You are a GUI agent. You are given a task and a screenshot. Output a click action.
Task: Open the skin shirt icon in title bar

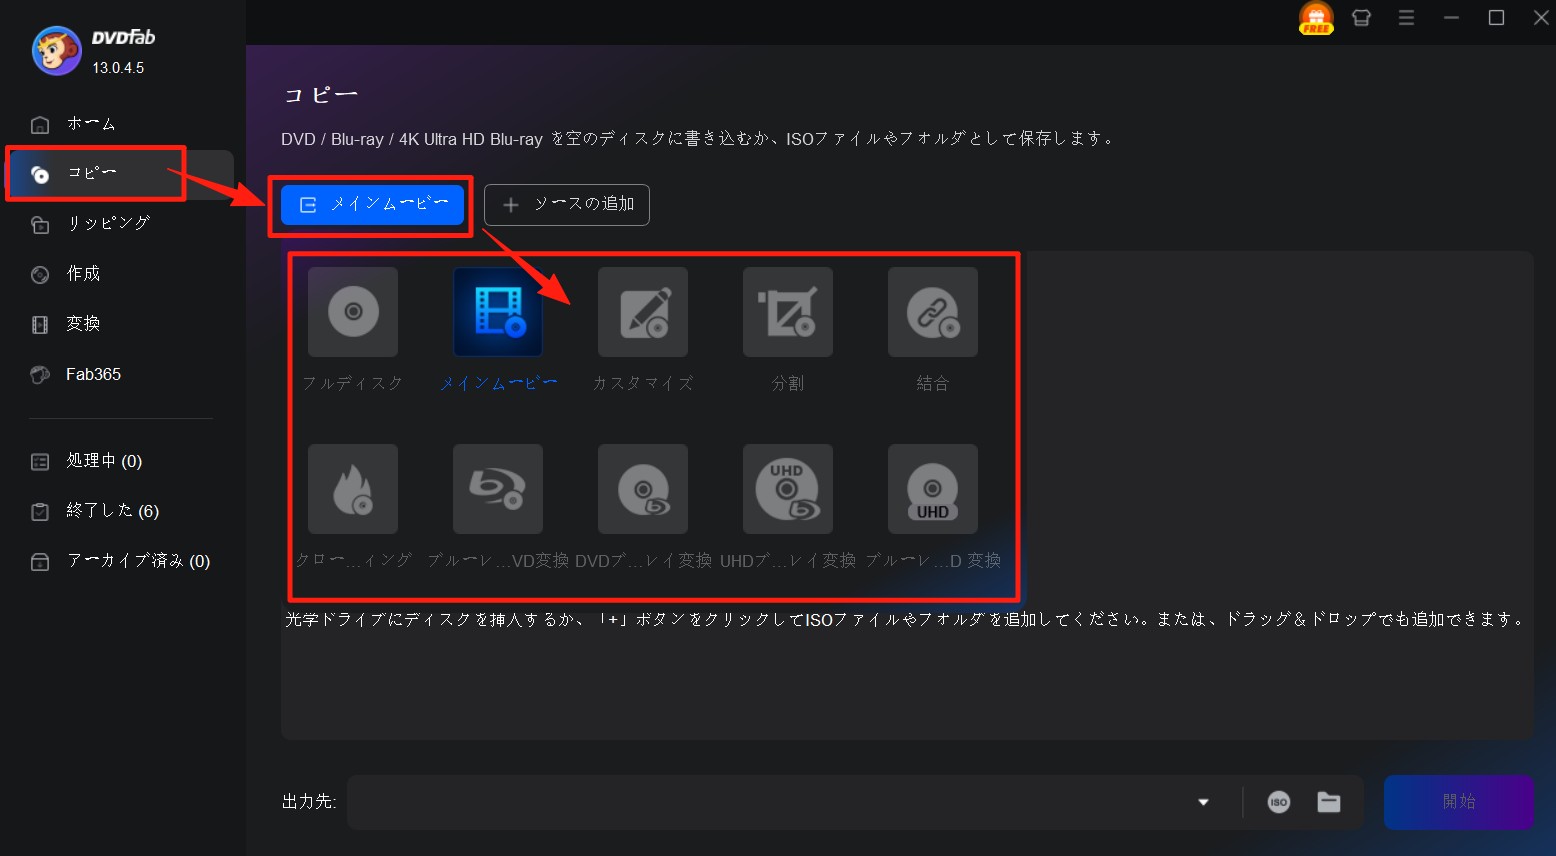pos(1361,18)
